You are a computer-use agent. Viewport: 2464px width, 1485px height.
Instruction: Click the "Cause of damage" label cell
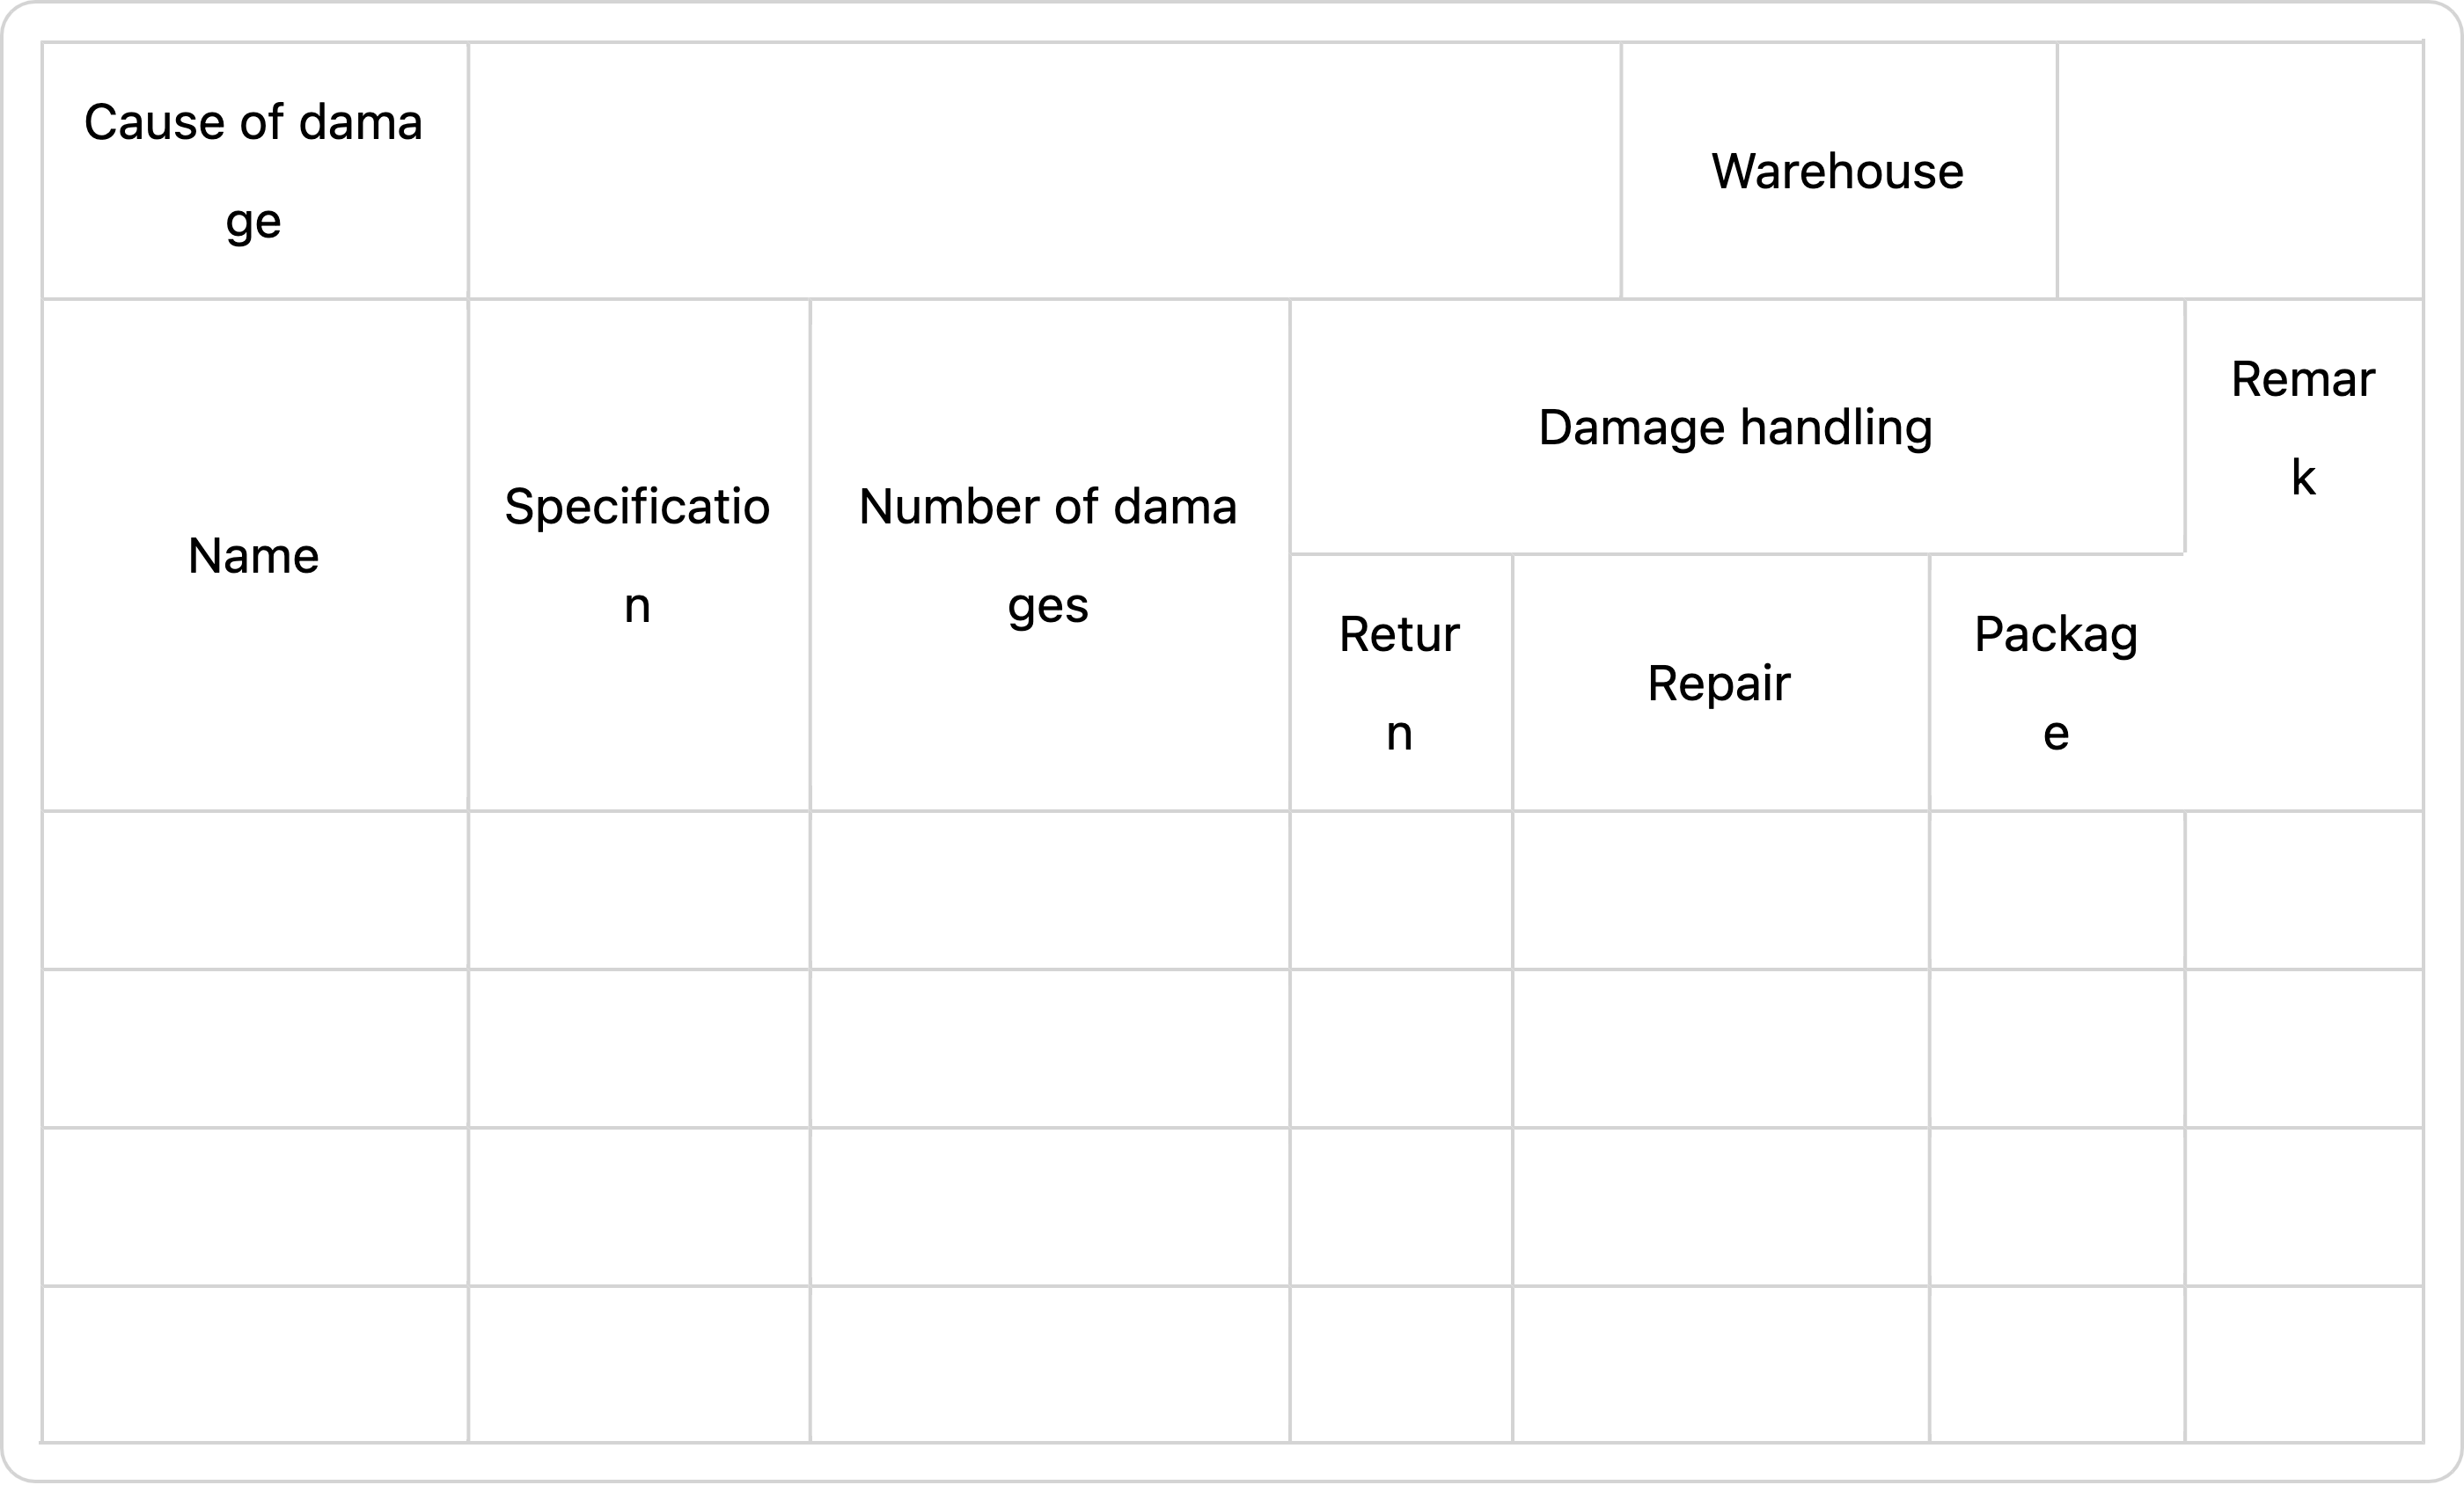[x=254, y=171]
